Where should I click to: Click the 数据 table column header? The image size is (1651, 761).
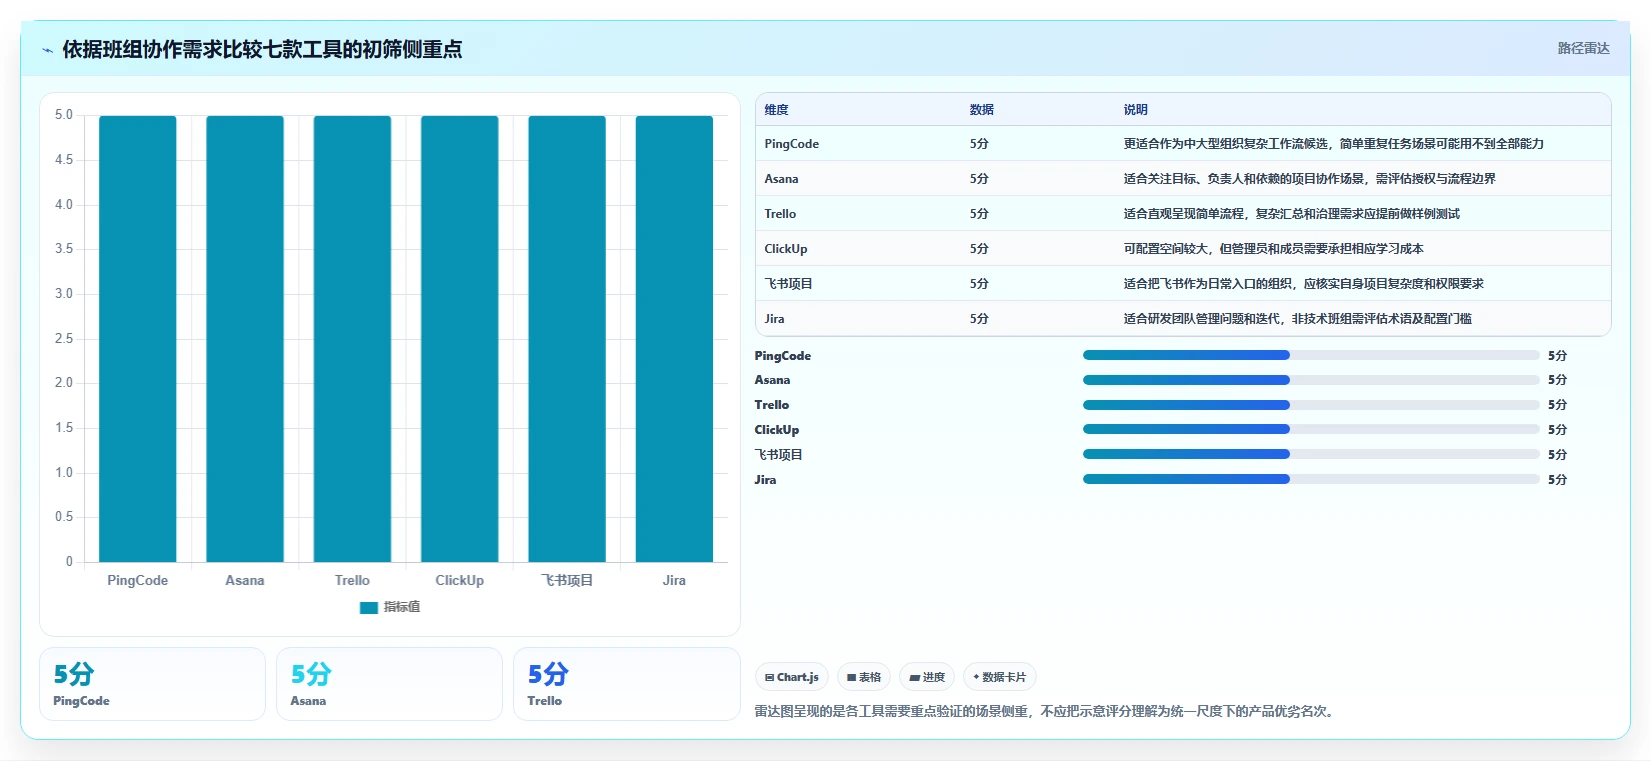982,110
